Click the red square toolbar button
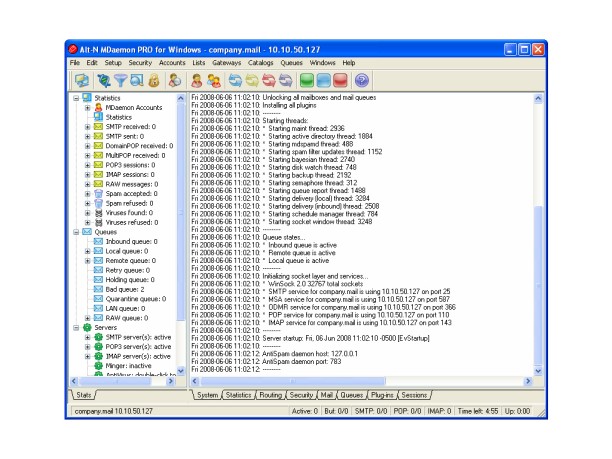612x459 pixels. 340,80
